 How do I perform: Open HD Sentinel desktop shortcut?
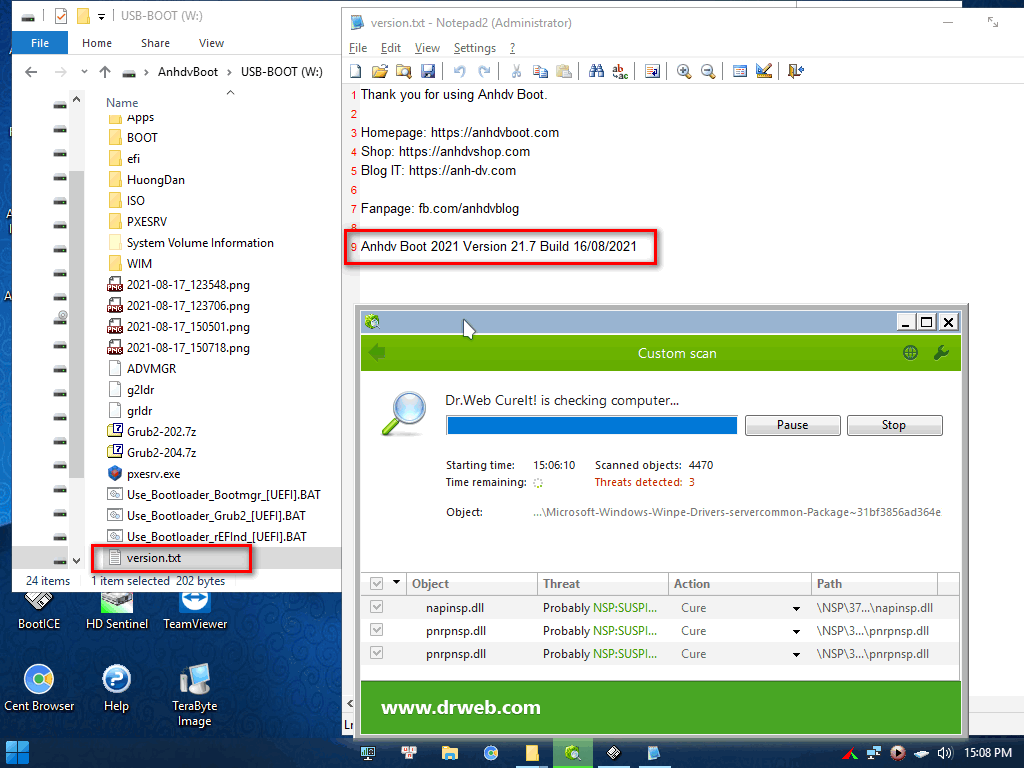[x=117, y=612]
